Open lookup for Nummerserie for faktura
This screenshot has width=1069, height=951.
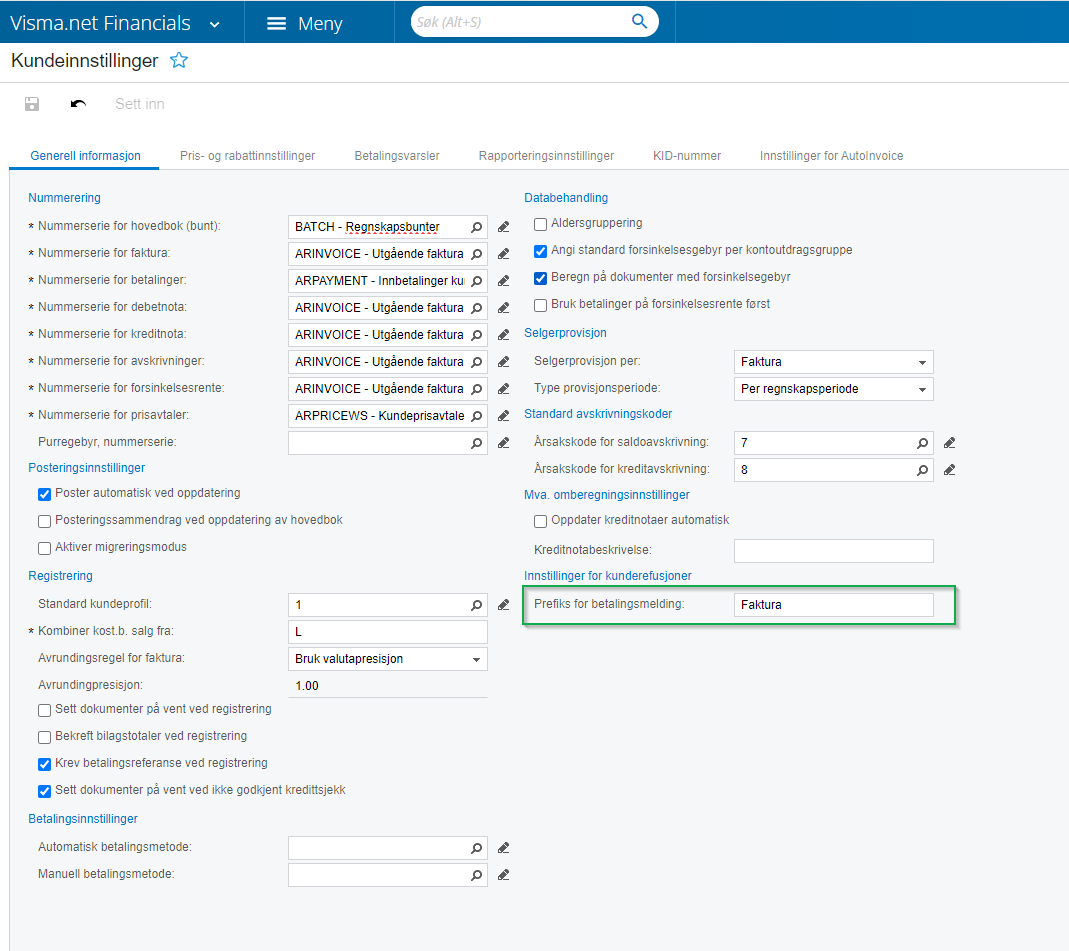477,254
